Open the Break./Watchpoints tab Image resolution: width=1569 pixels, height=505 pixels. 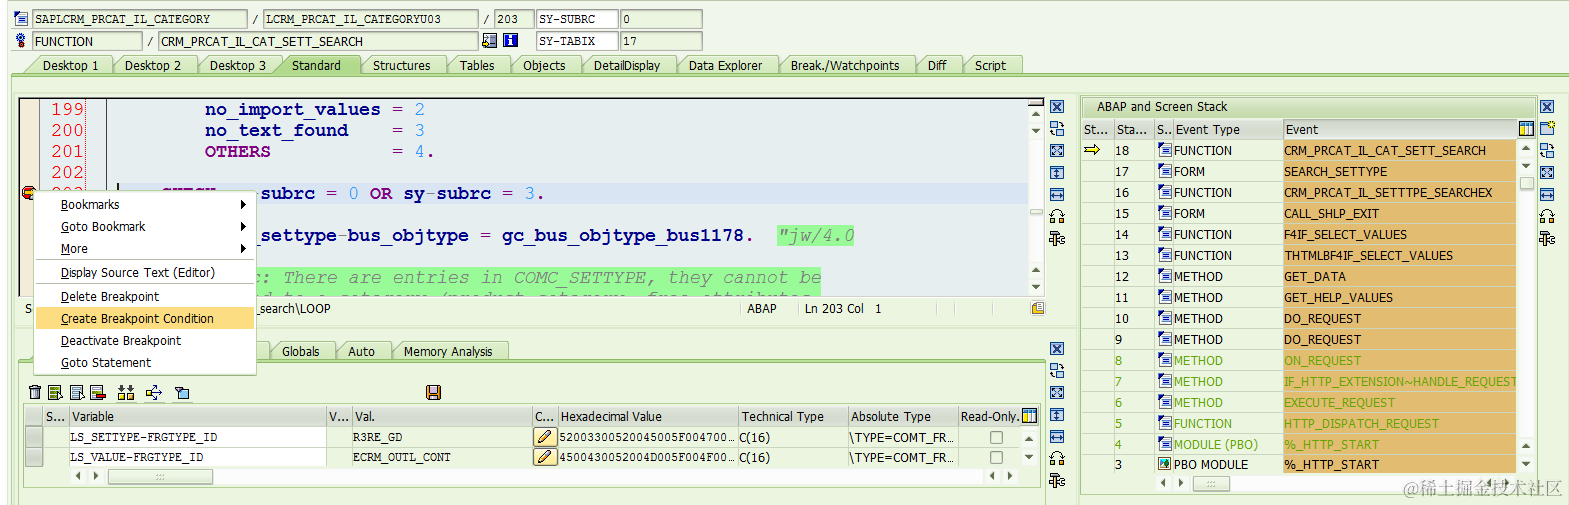[x=844, y=65]
